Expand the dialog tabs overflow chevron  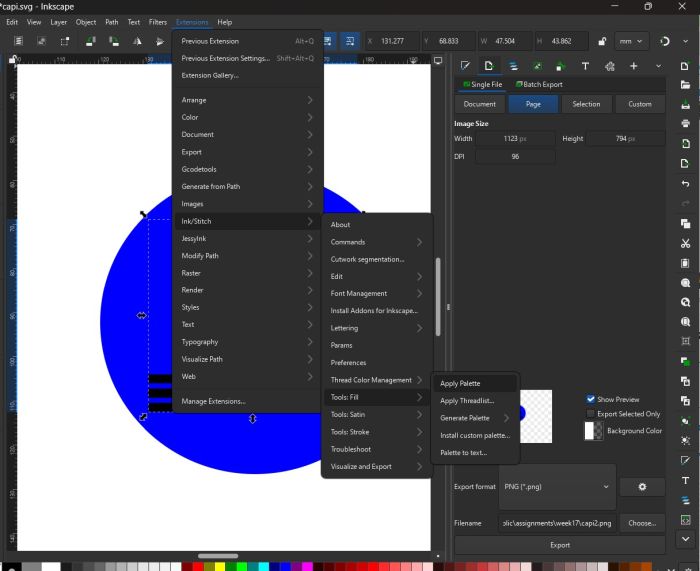(658, 66)
